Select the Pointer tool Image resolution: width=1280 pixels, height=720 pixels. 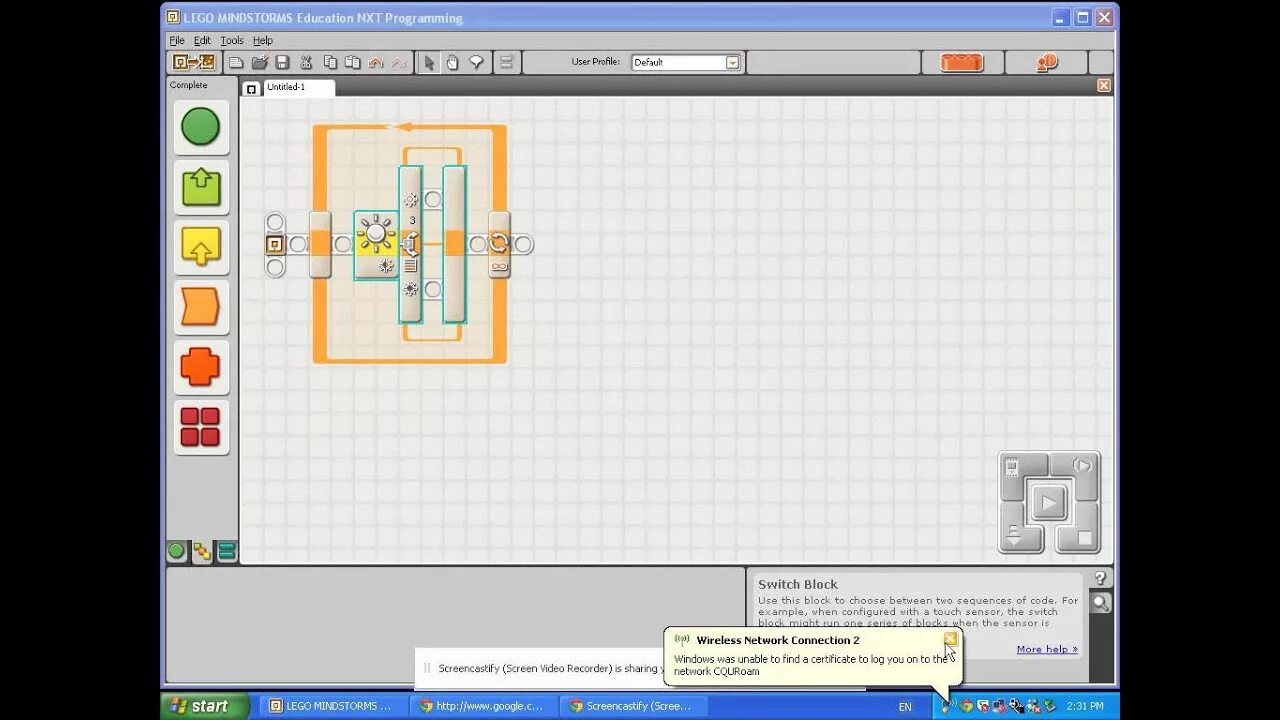429,62
